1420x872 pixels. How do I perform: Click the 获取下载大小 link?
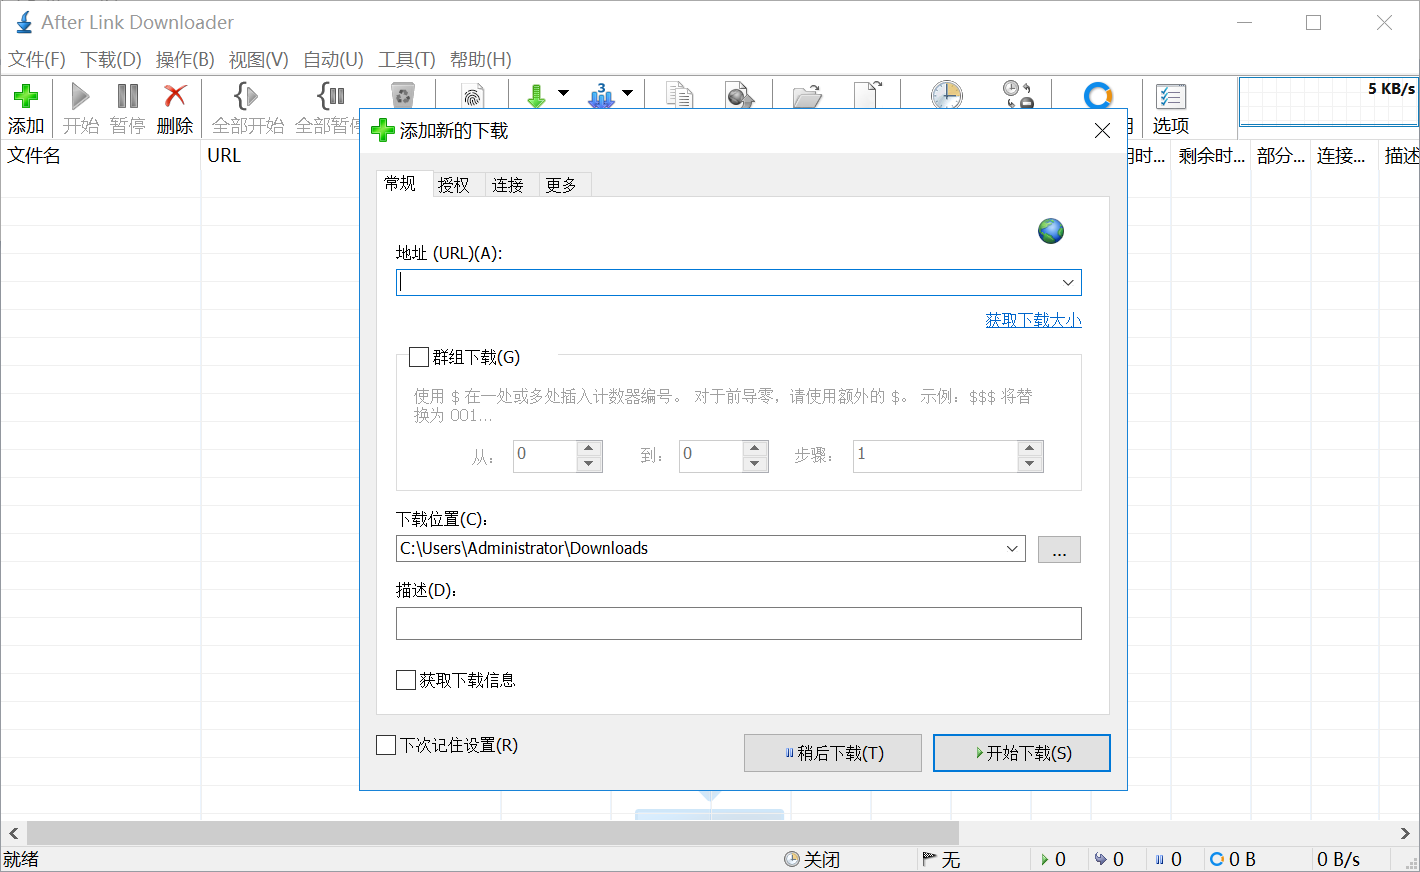pyautogui.click(x=1033, y=320)
